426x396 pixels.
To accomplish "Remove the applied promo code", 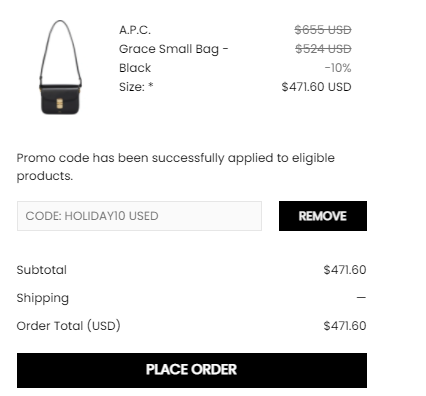I will [x=323, y=216].
